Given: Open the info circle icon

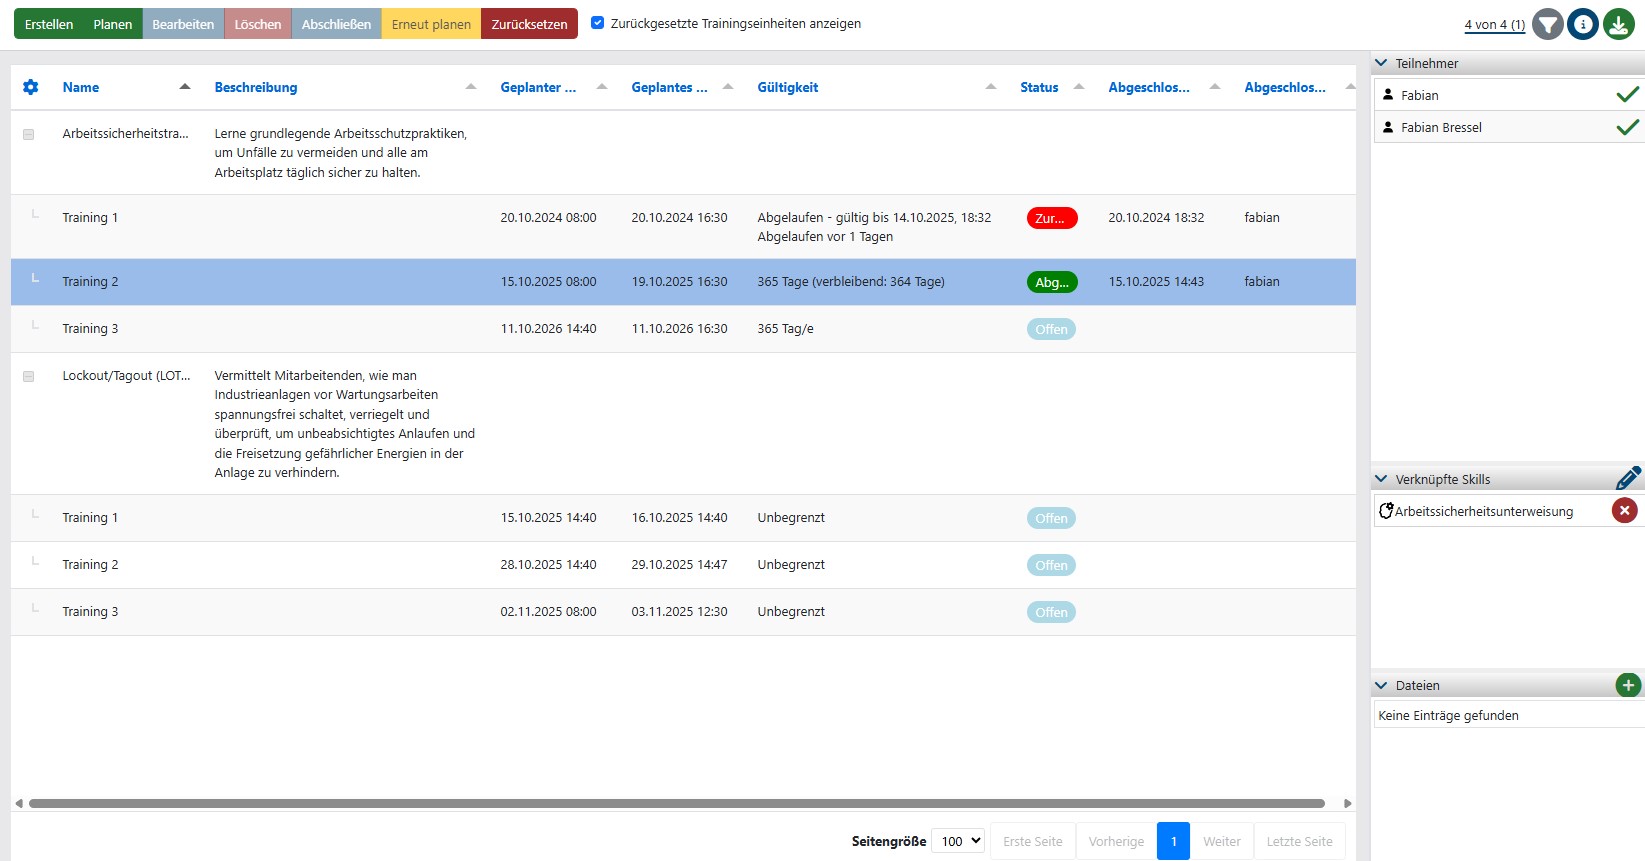Looking at the screenshot, I should pyautogui.click(x=1583, y=24).
